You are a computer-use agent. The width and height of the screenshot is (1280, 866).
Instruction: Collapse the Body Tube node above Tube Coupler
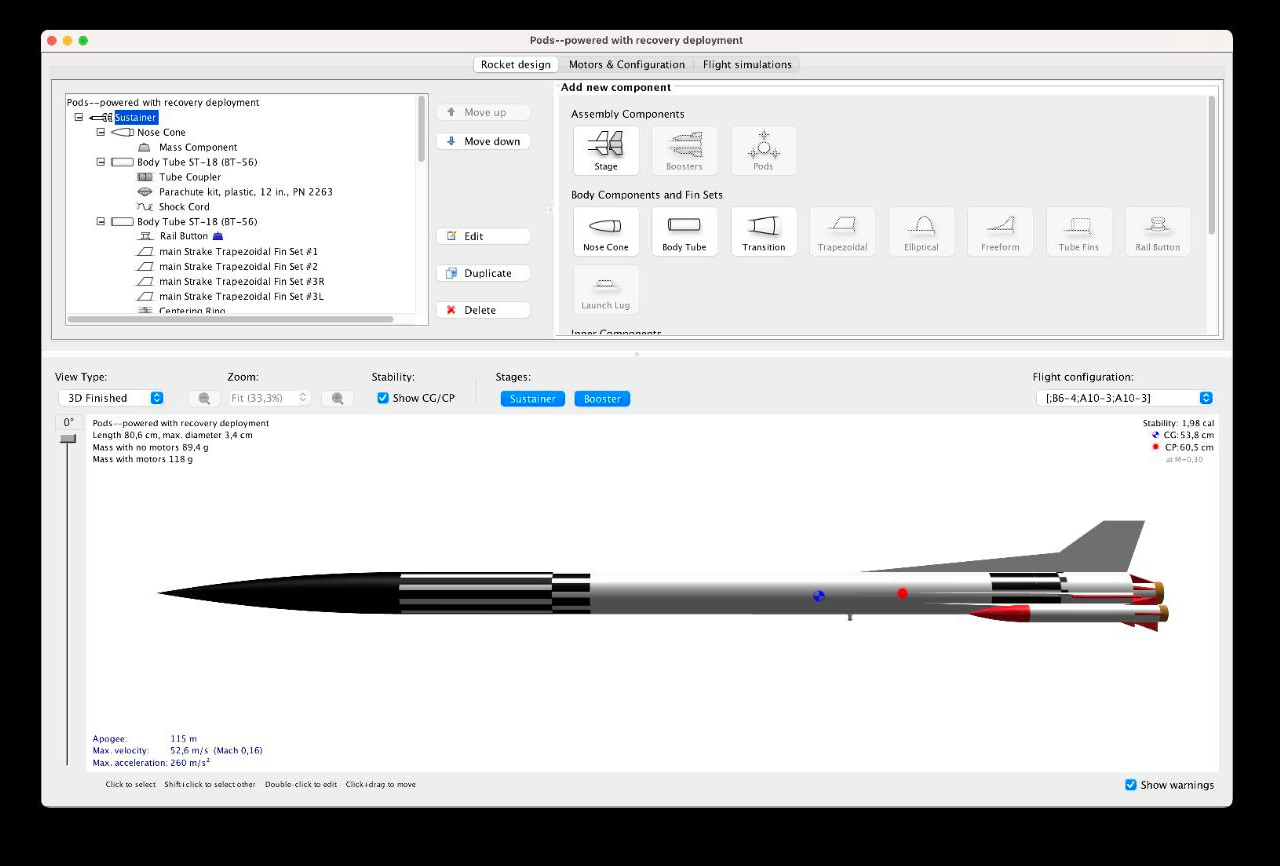pyautogui.click(x=100, y=162)
